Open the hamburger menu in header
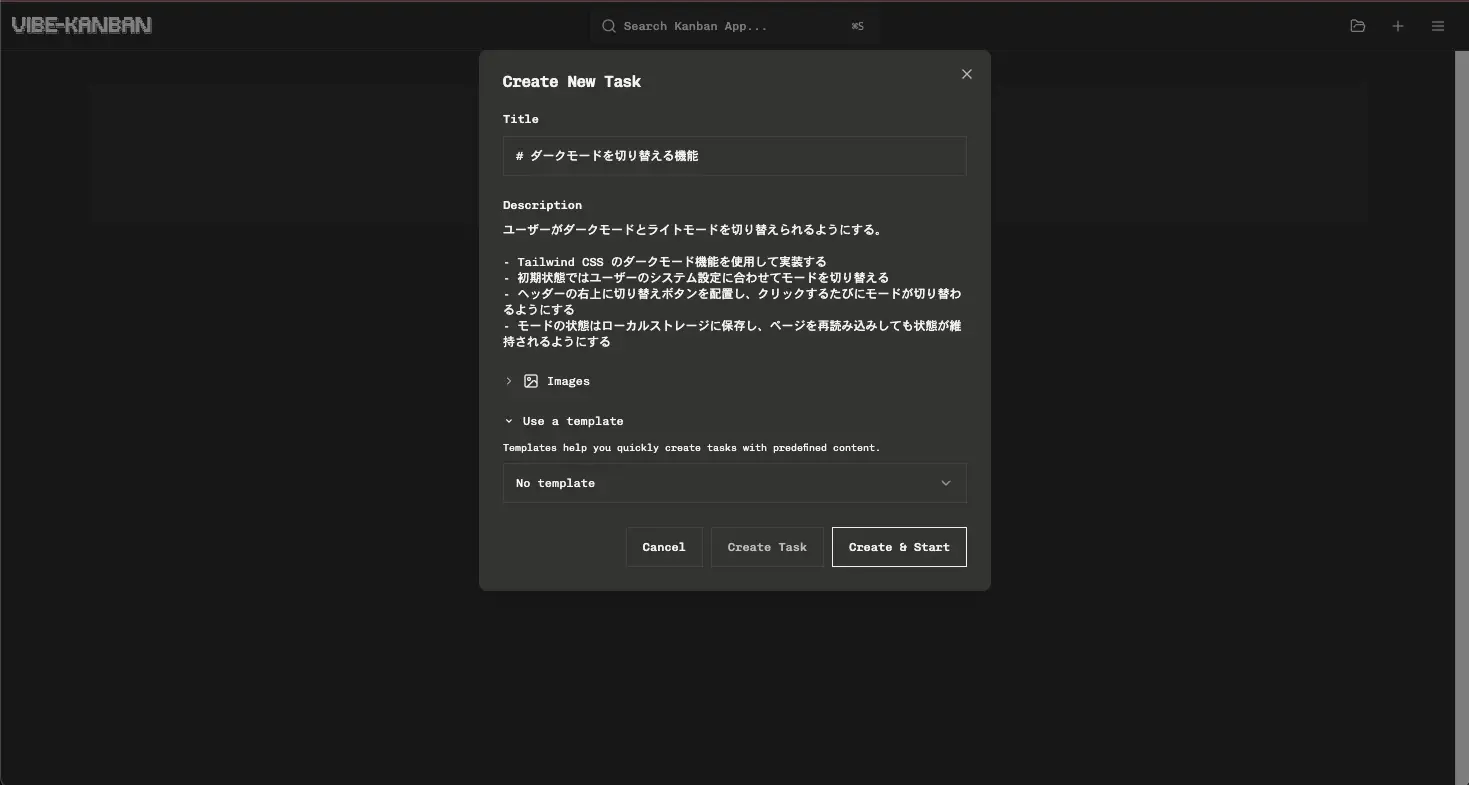This screenshot has height=785, width=1469. click(x=1438, y=26)
